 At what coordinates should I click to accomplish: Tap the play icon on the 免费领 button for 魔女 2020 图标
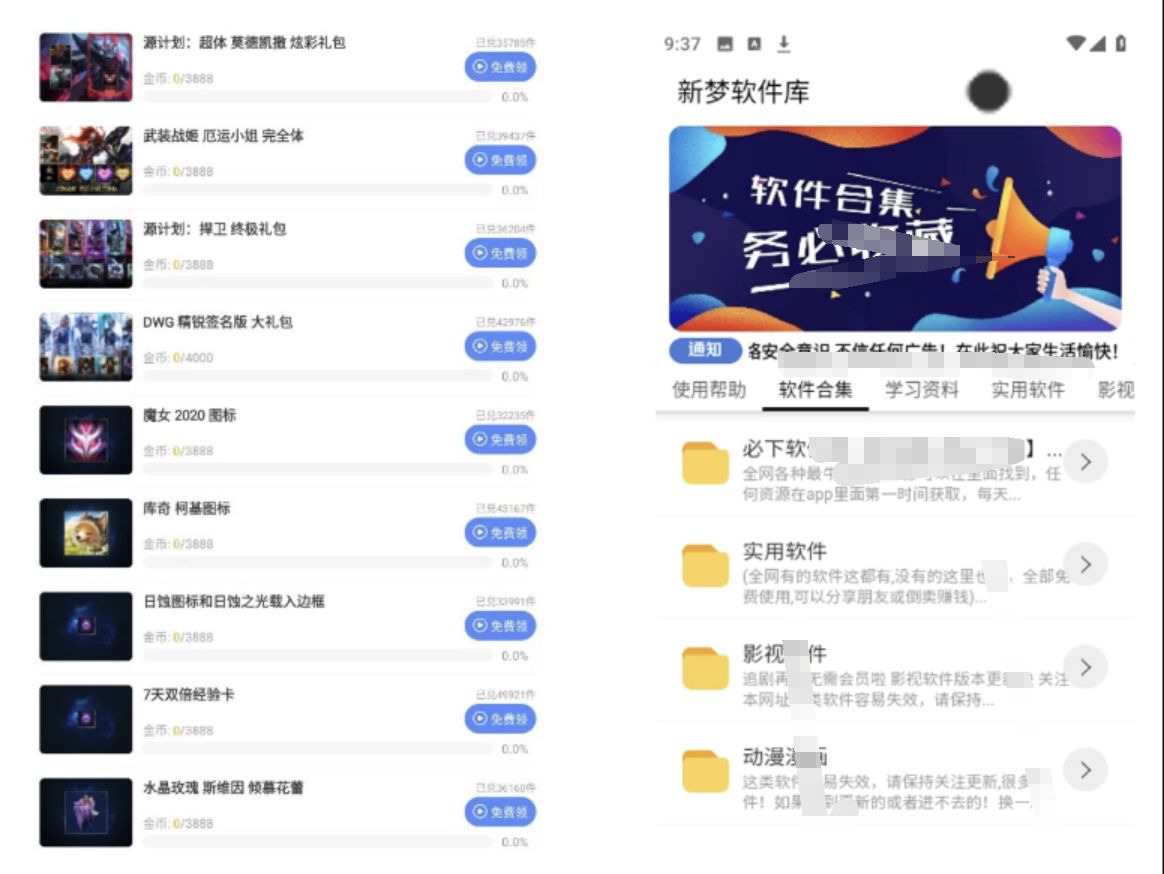pos(482,439)
